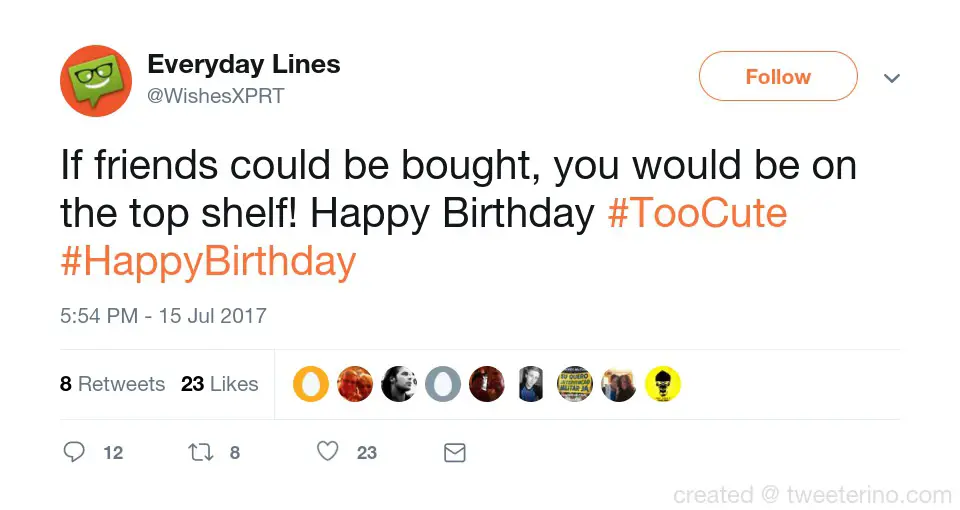The image size is (960, 510).
Task: Expand the tweet options chevron menu
Action: [892, 78]
